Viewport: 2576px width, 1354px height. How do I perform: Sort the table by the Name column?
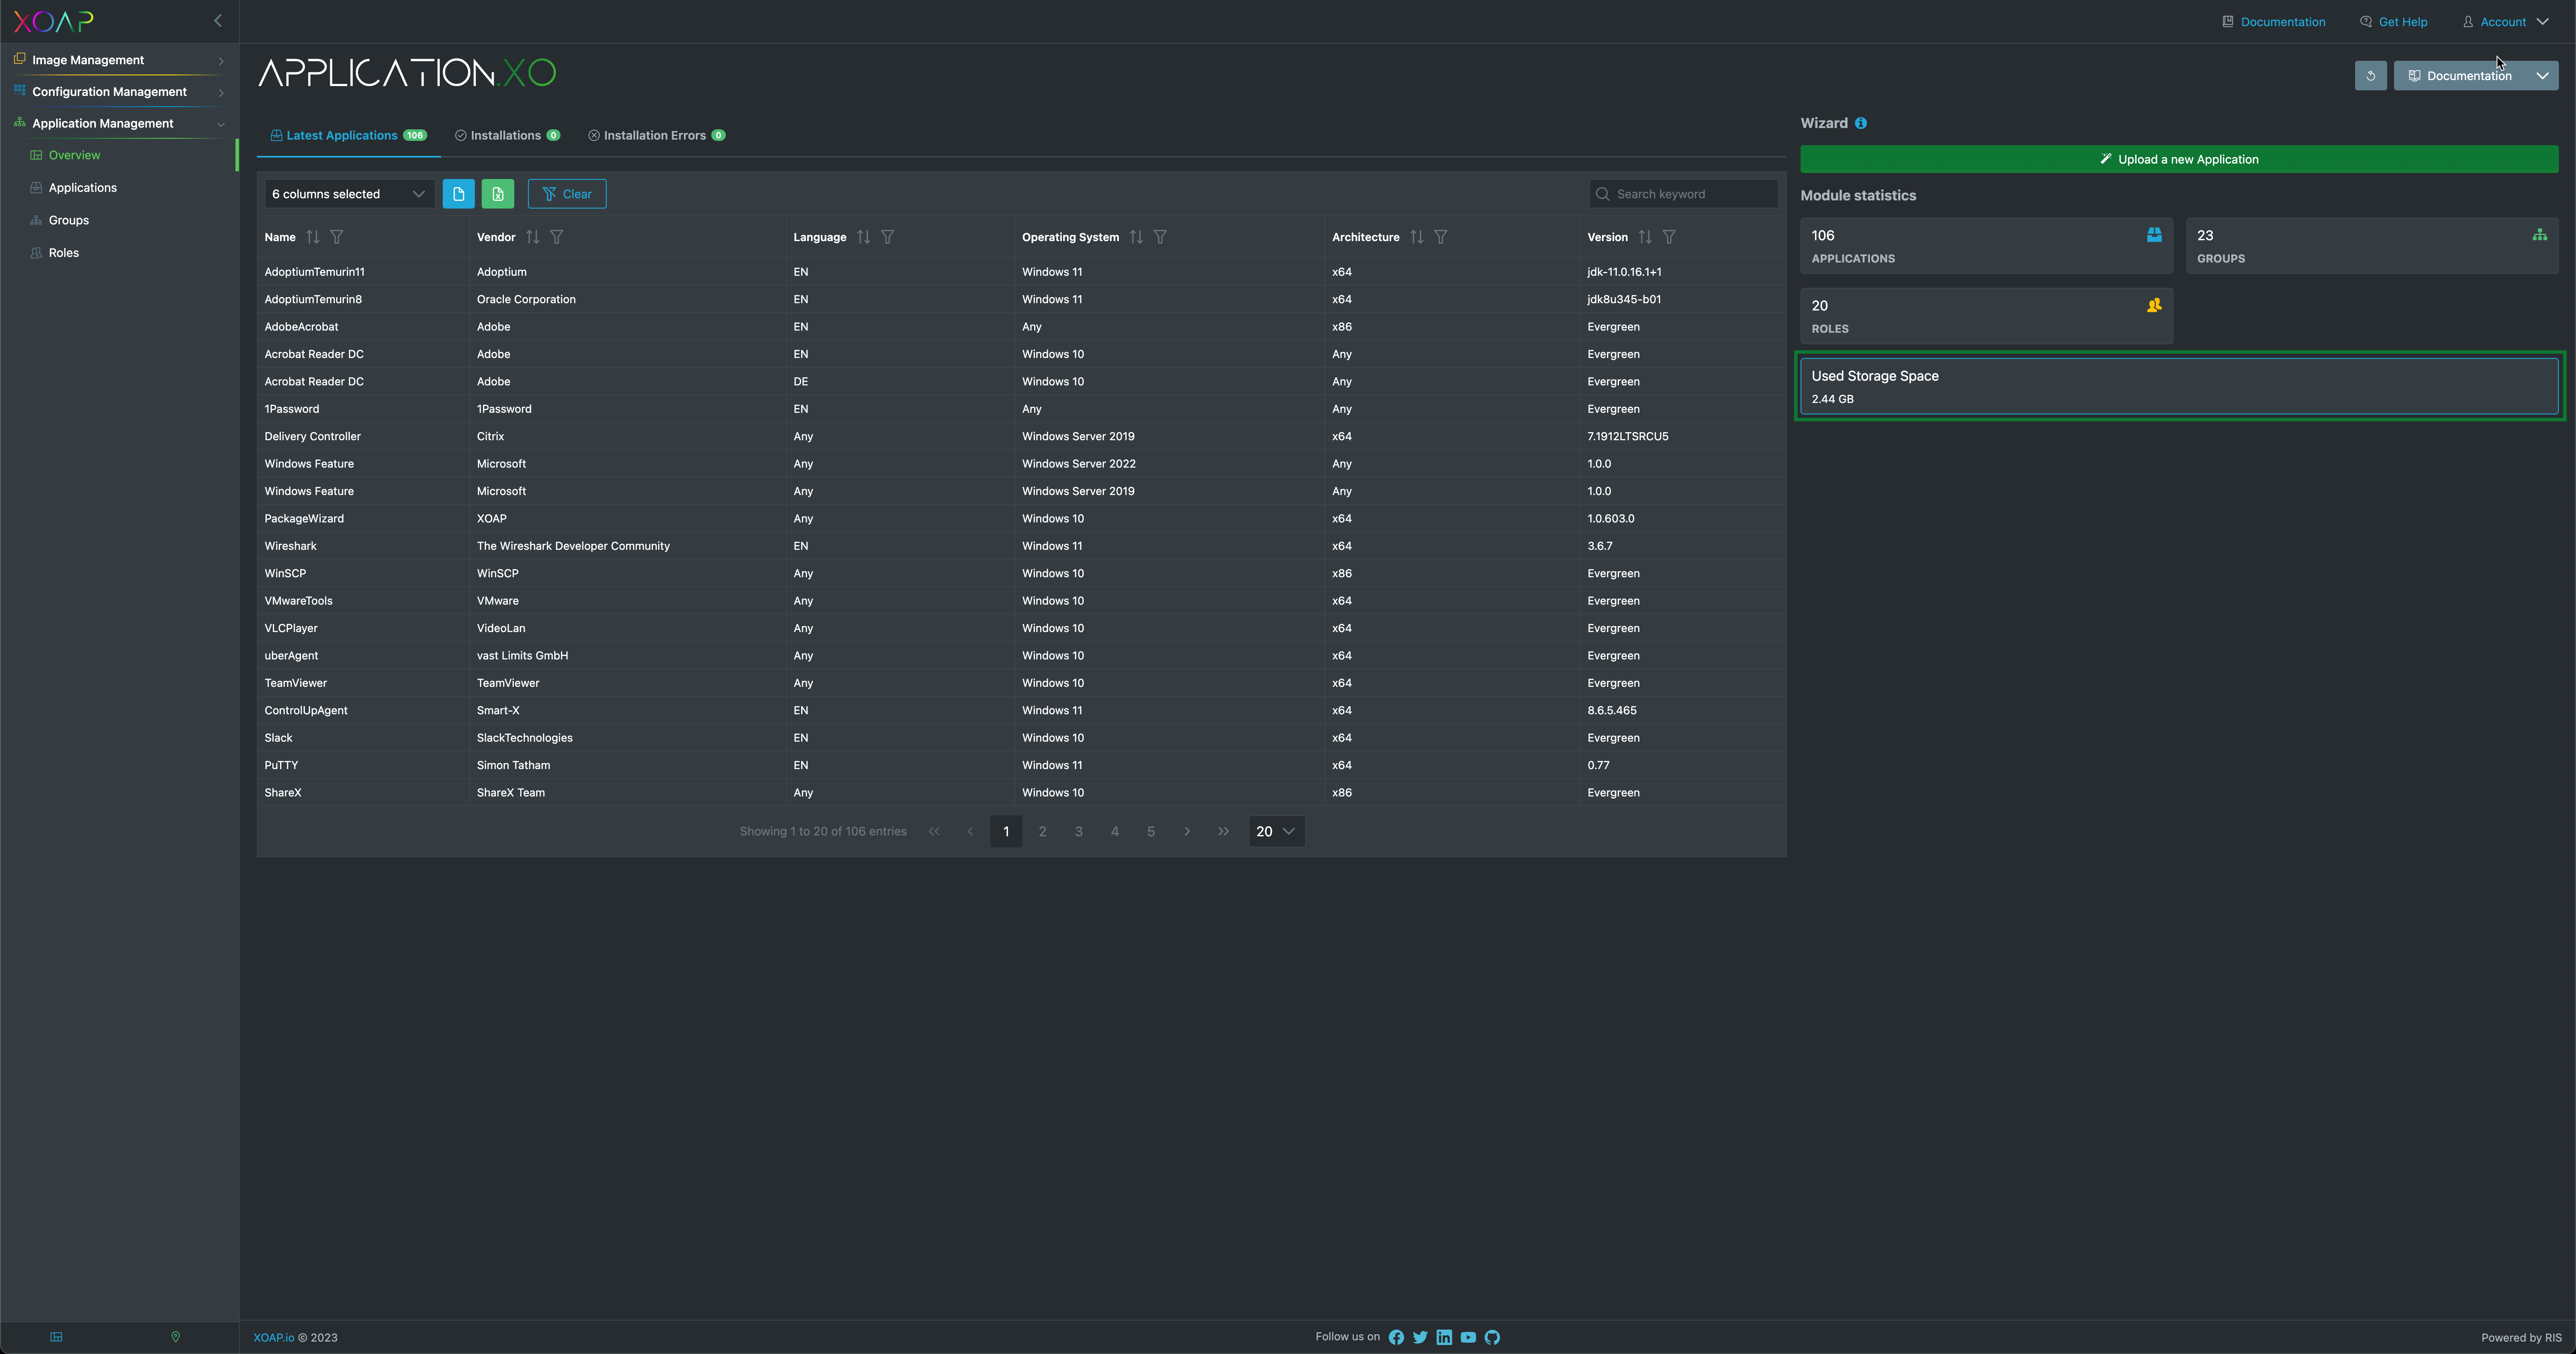coord(313,237)
